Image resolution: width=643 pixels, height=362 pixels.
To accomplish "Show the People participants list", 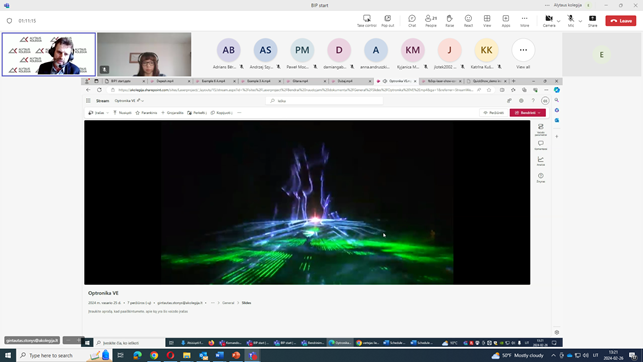I will tap(431, 20).
